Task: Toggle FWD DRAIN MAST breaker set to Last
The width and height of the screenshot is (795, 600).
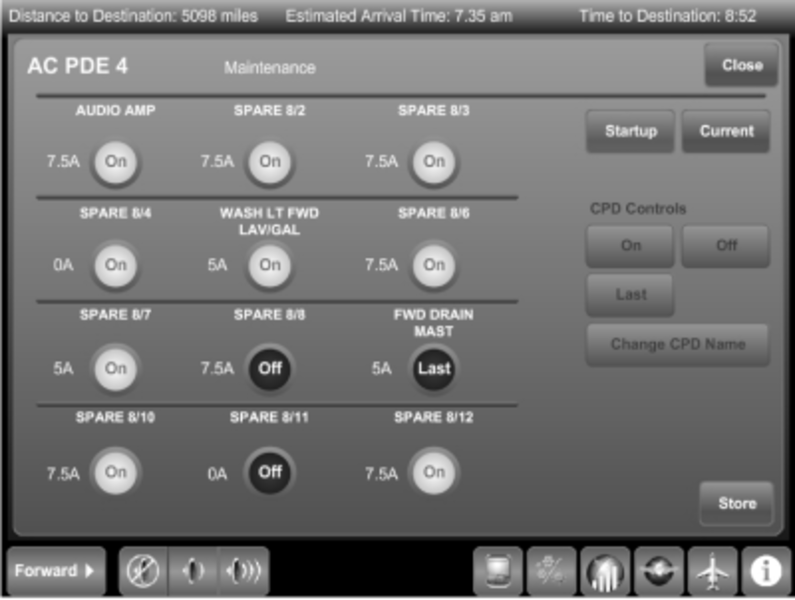Action: [434, 368]
